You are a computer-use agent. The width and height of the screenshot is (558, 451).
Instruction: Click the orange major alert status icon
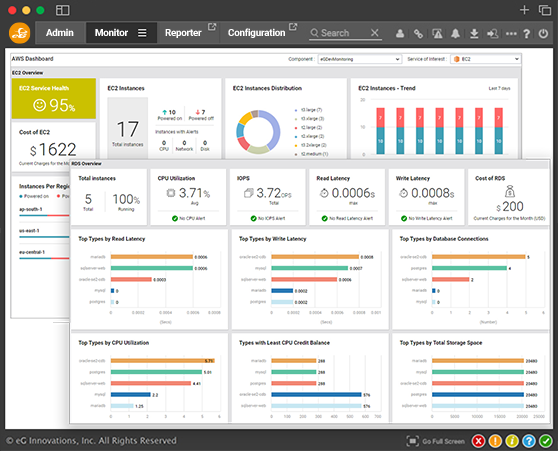click(495, 441)
